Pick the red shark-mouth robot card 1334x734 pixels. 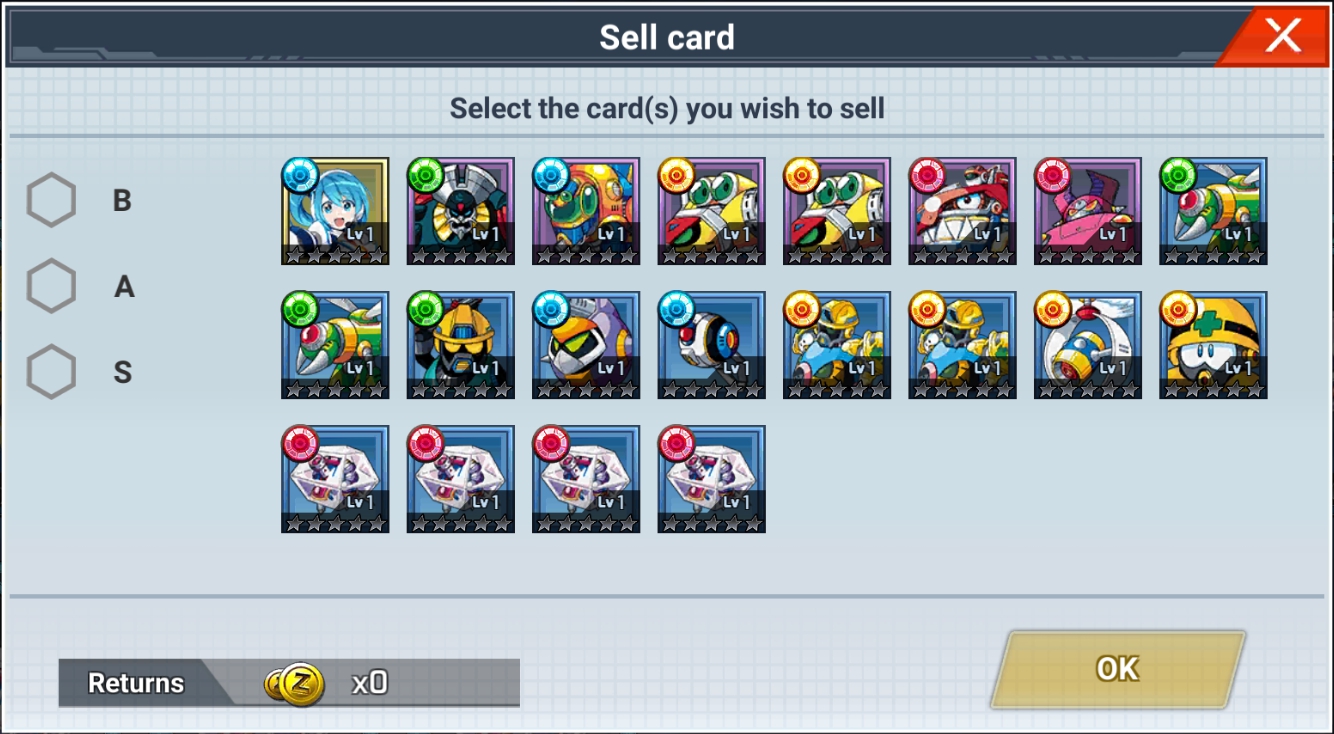[x=963, y=211]
